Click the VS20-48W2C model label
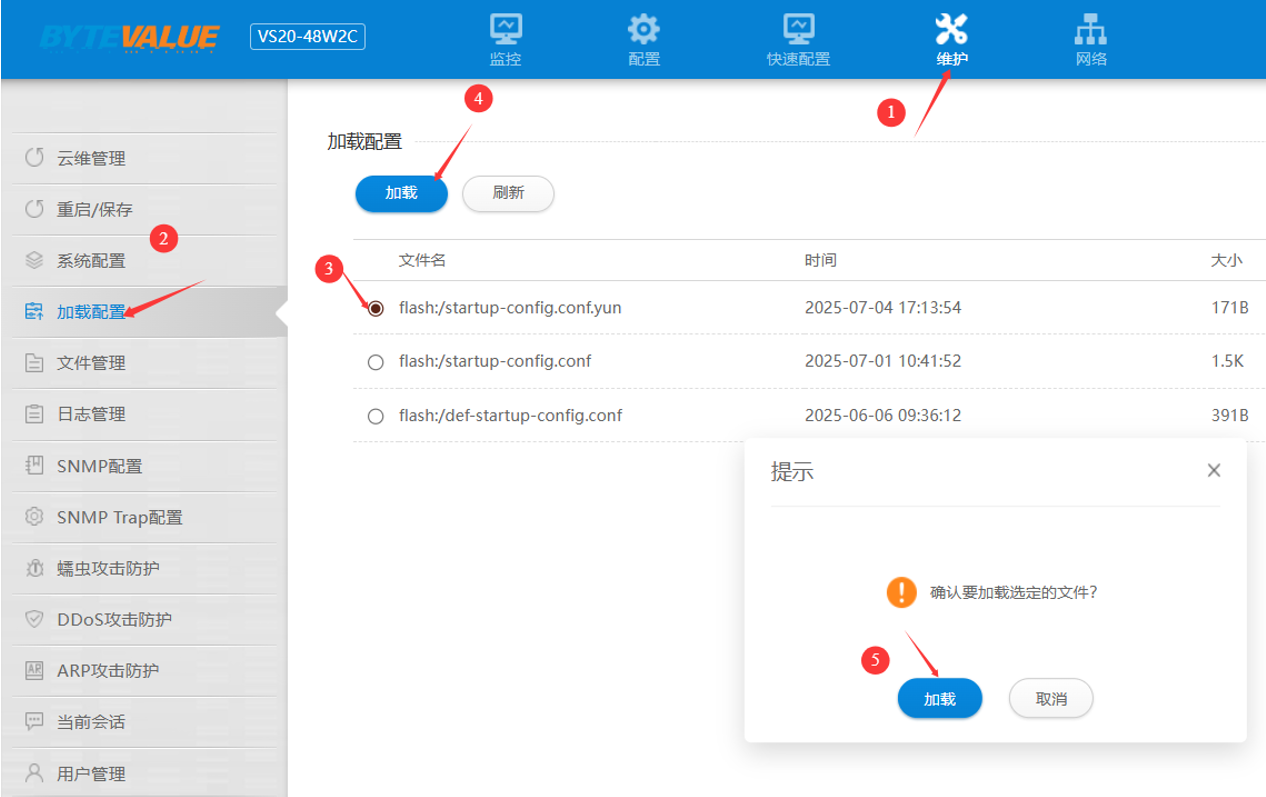Viewport: 1266px width, 797px height. [x=307, y=37]
